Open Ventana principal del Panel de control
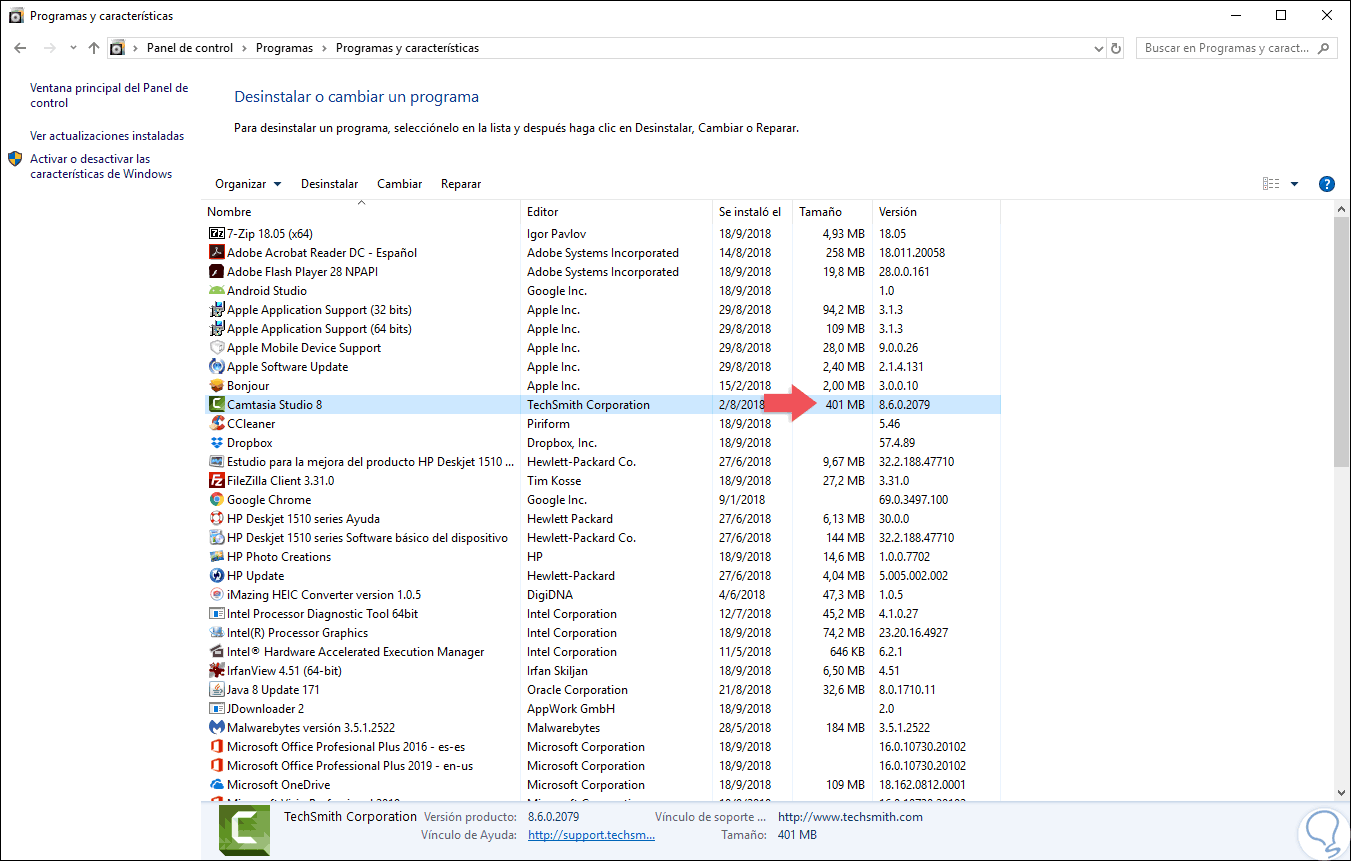Screen dimensions: 1351x861 pos(109,95)
